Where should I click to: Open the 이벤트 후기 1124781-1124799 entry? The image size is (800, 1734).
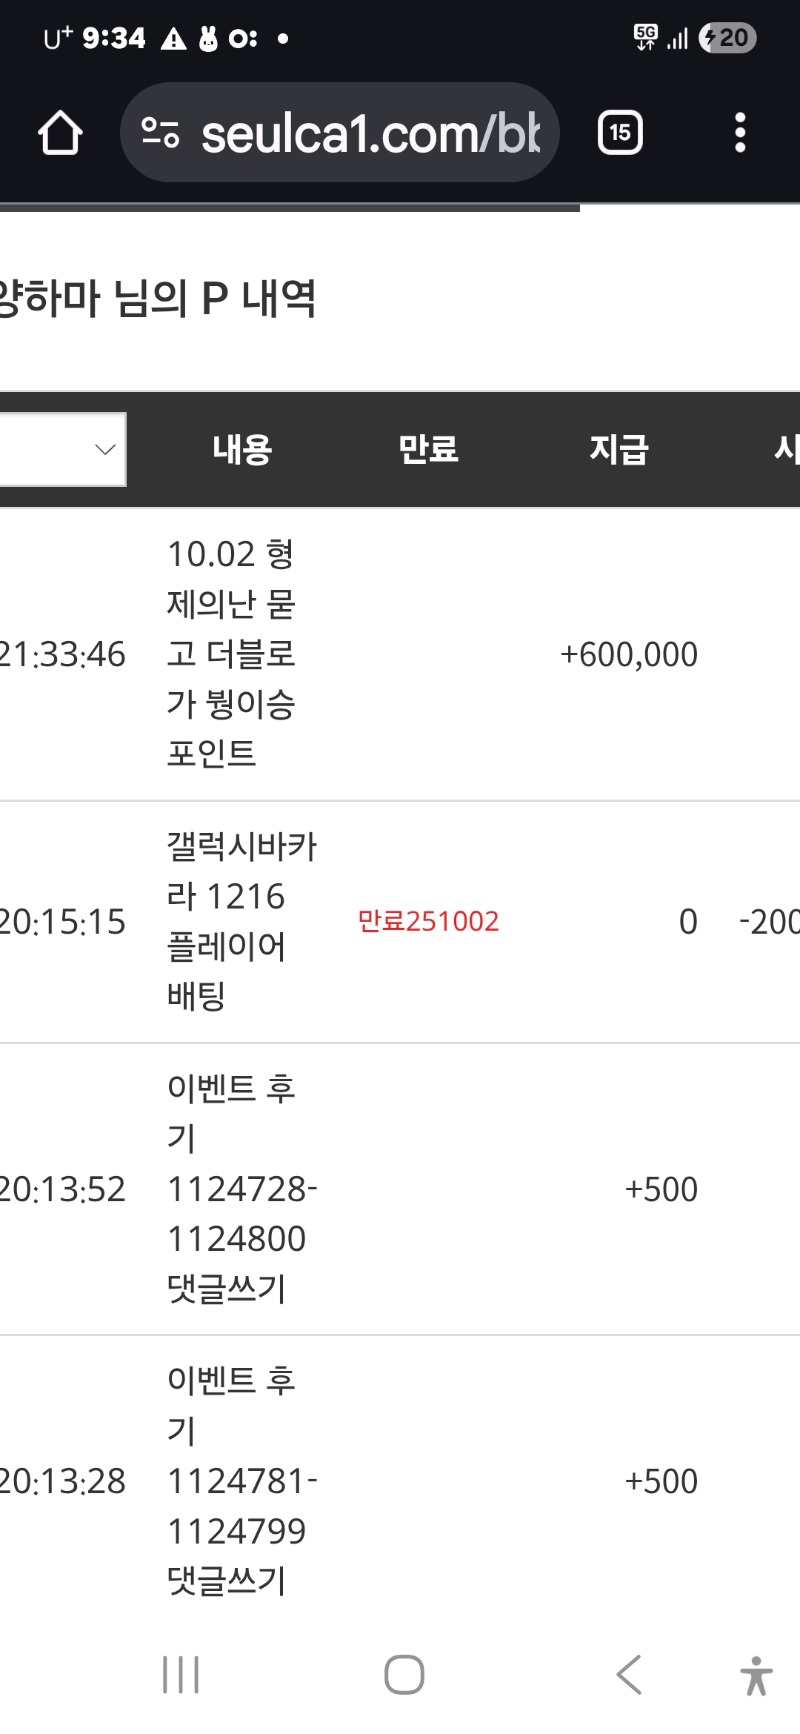(240, 1481)
